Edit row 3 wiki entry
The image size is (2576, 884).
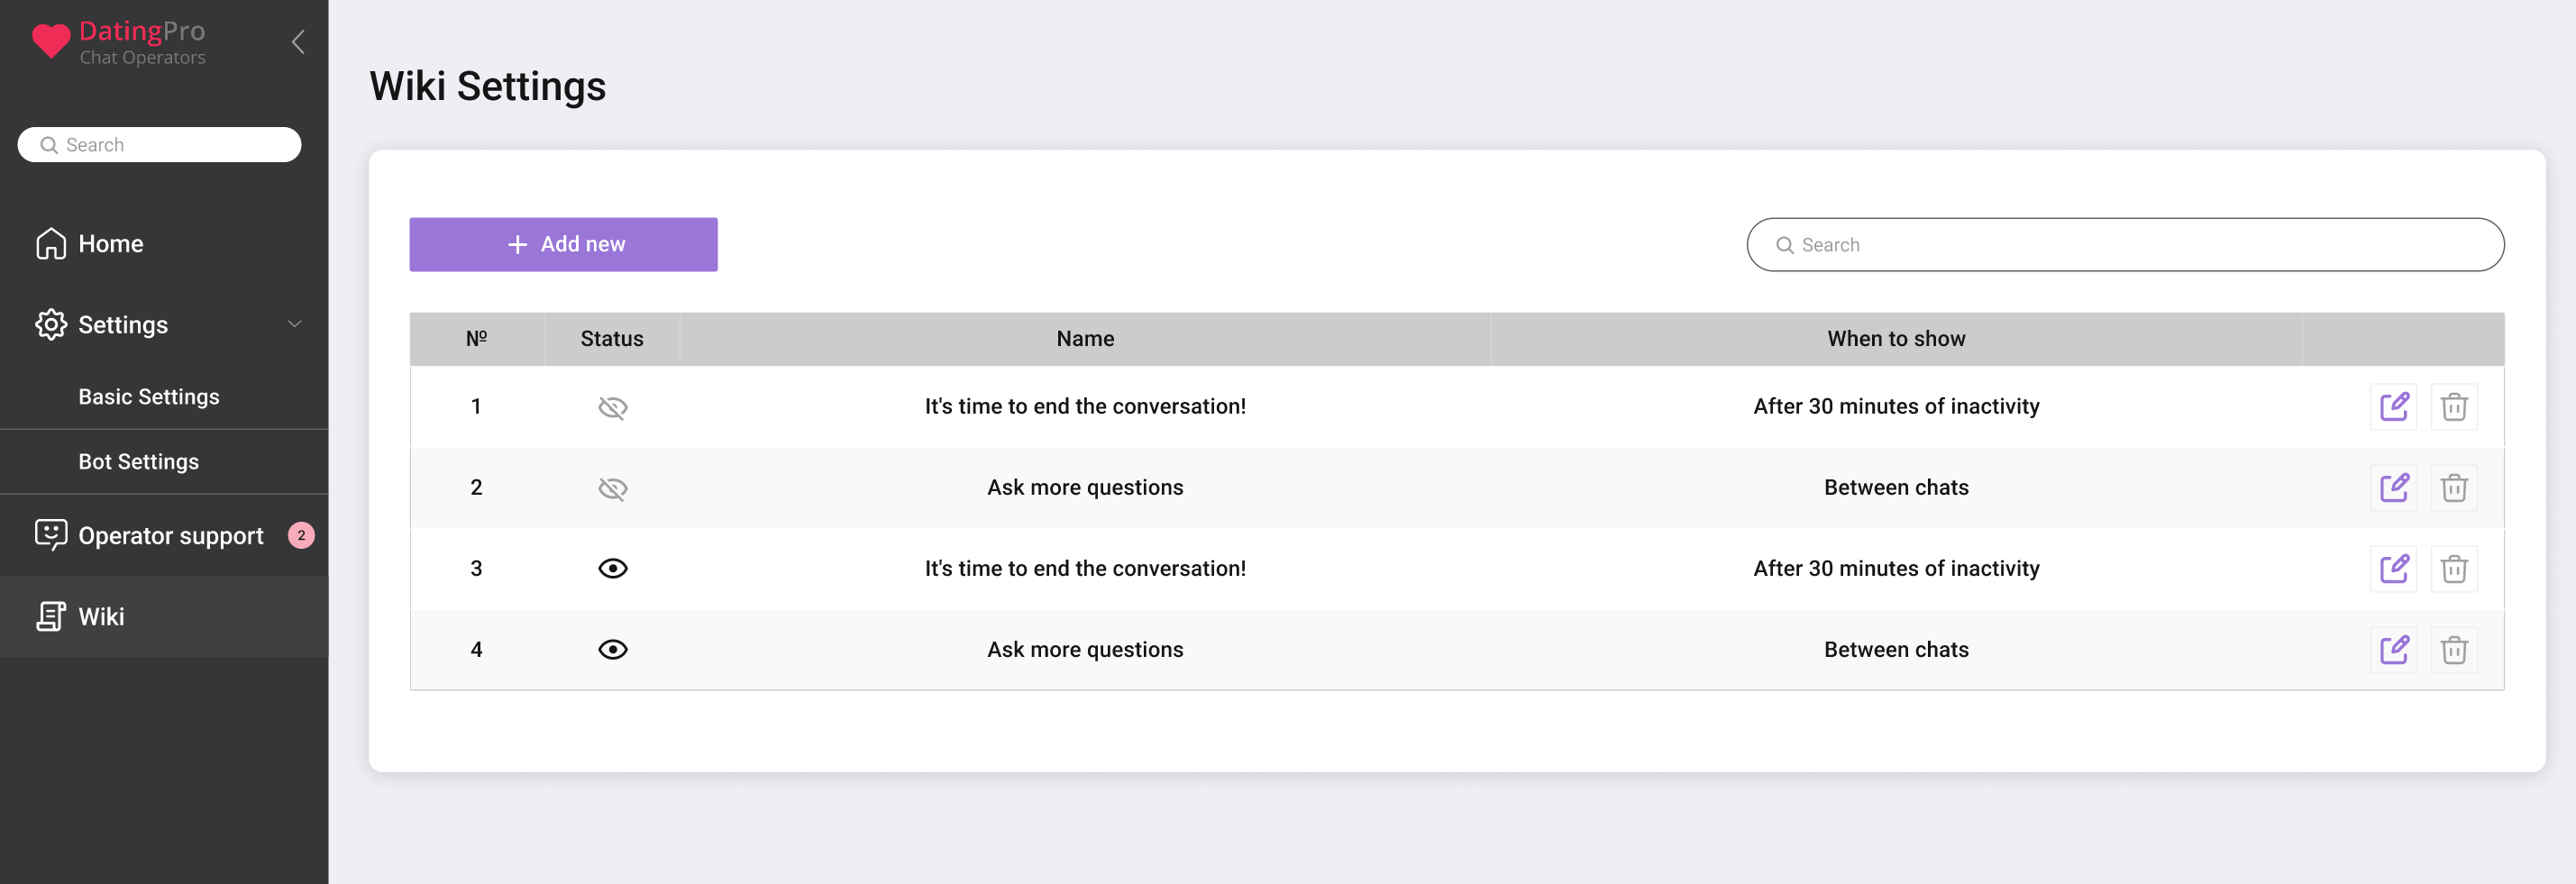coord(2393,569)
